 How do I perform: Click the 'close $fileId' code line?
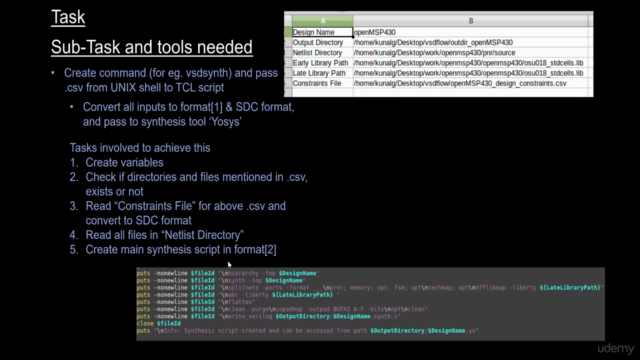tap(159, 323)
